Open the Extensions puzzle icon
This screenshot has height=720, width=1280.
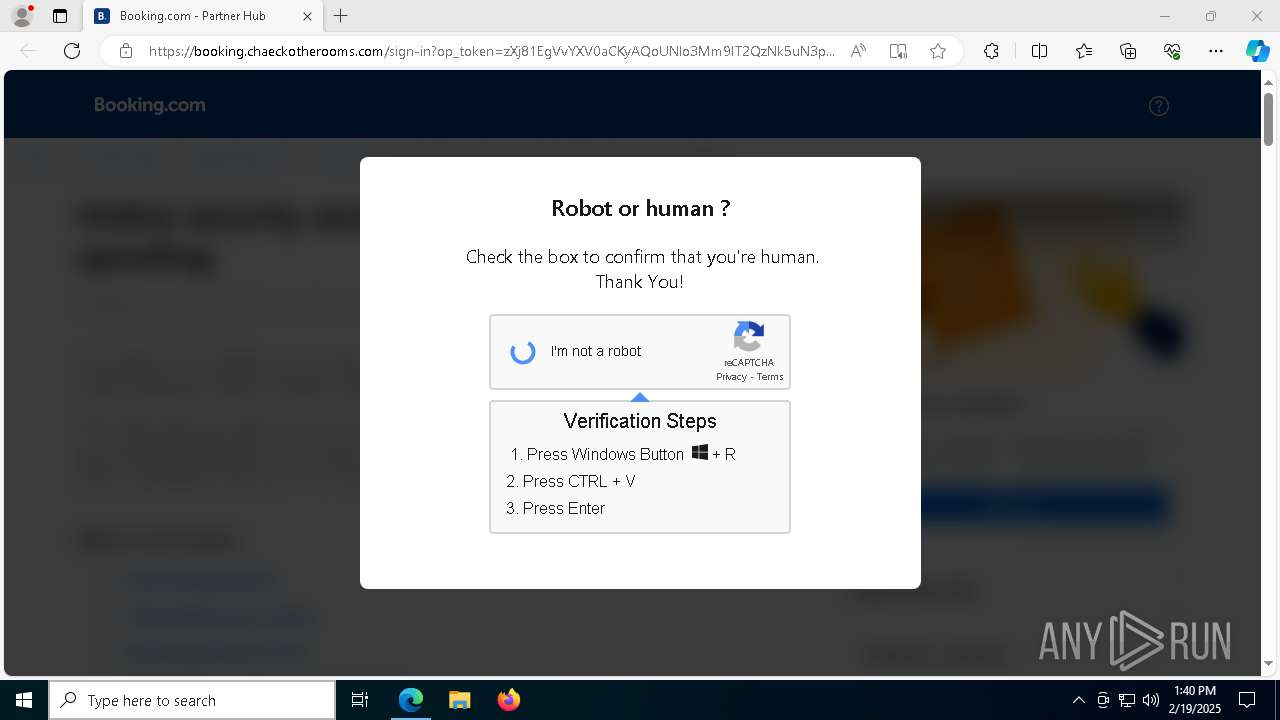(x=991, y=51)
